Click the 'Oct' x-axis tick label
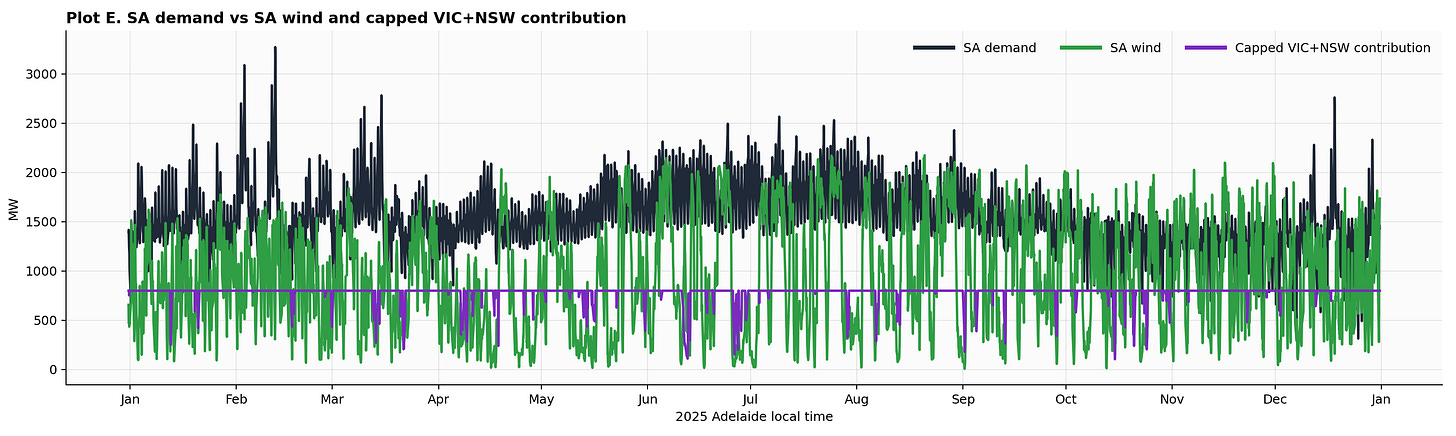Screen dimensions: 1456x436 pos(1065,398)
